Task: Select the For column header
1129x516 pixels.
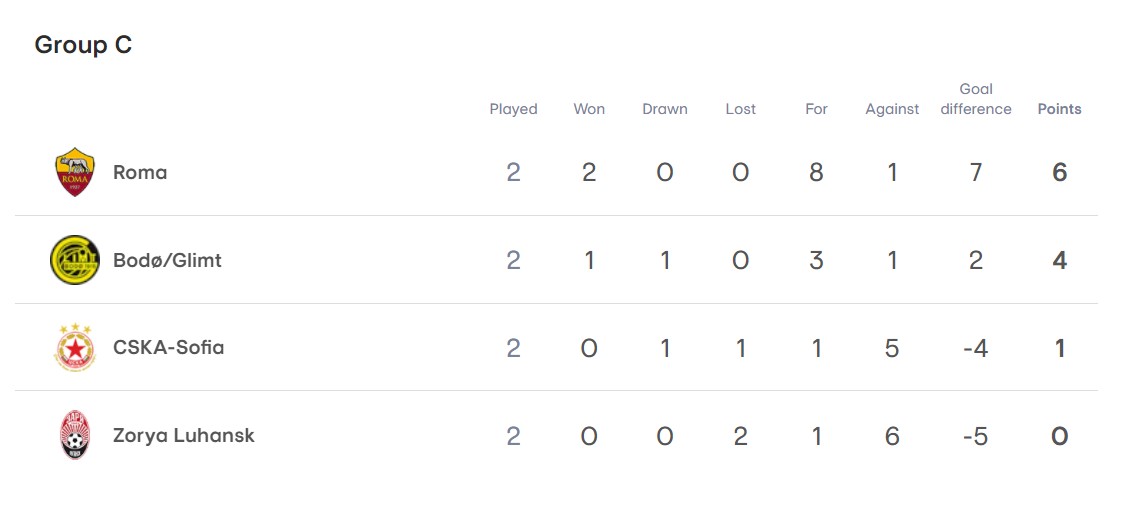Action: tap(816, 109)
